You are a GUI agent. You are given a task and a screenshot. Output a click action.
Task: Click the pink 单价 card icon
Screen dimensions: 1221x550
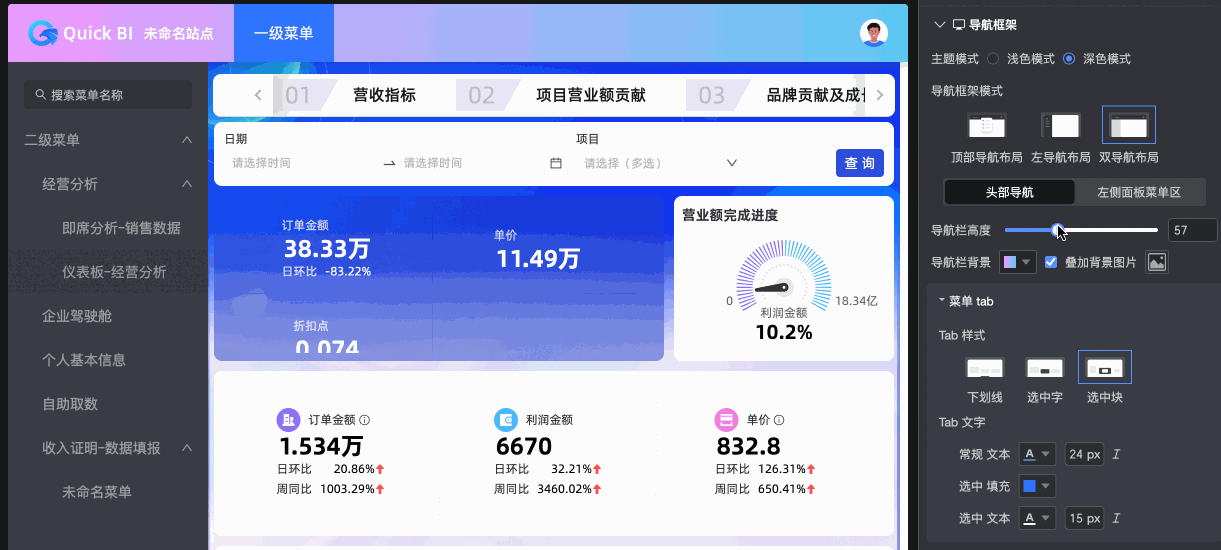pyautogui.click(x=725, y=420)
